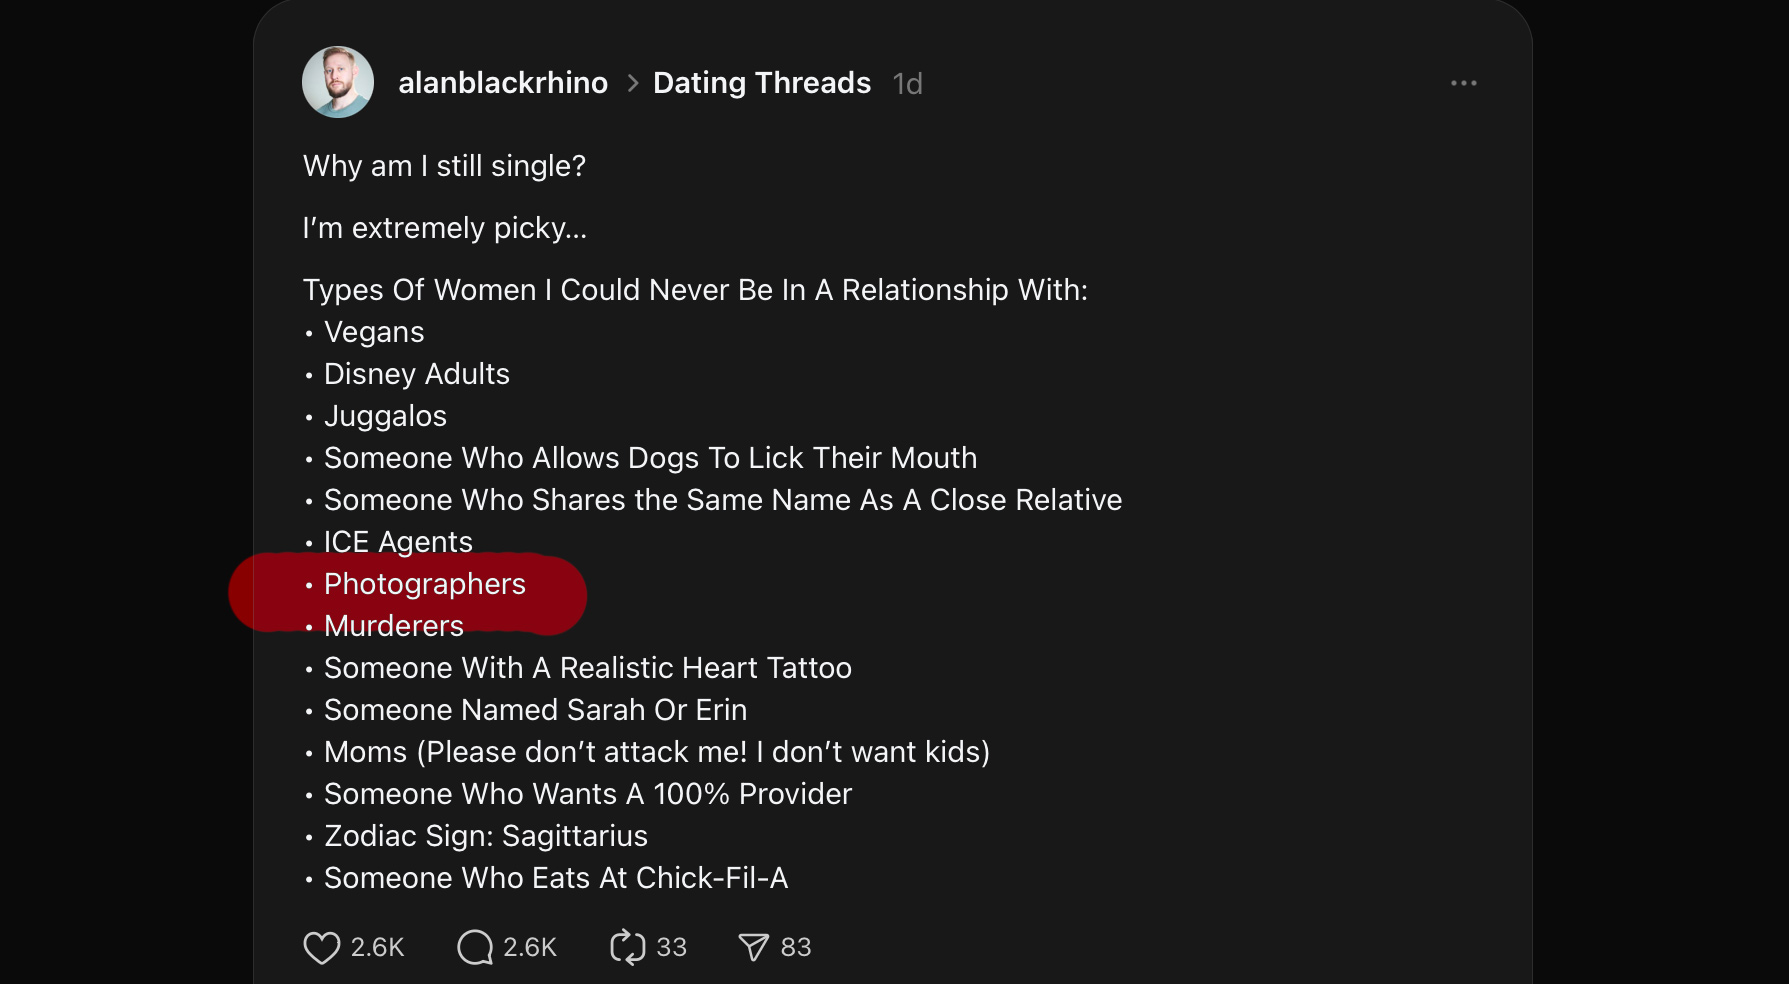Open the three-dot more options menu
Screen dimensions: 1789x984
[x=1463, y=83]
